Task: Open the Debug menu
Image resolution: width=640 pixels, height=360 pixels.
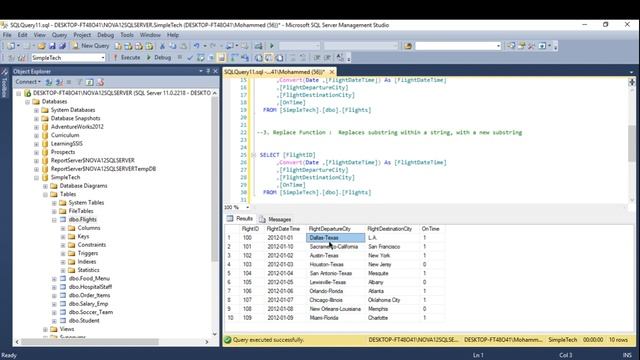Action: (105, 35)
